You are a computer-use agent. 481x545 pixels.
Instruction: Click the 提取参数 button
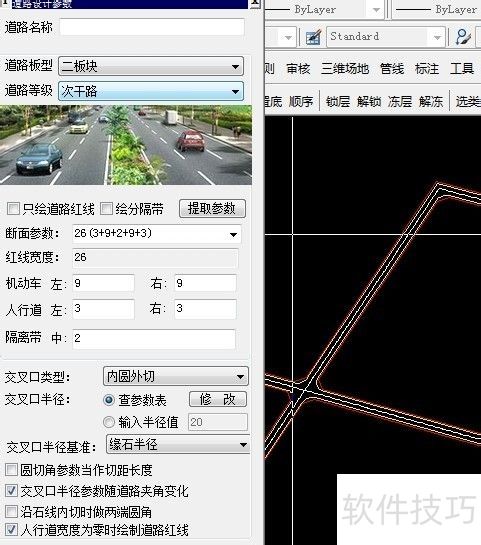coord(212,209)
